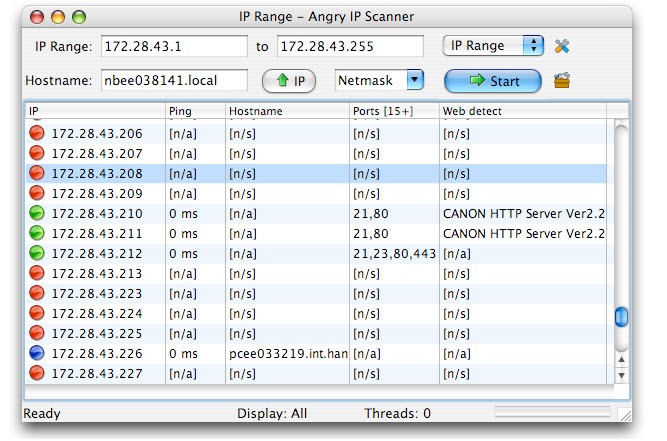Click the ending IP field 172.28.43.255
The image size is (667, 441).
tap(351, 46)
